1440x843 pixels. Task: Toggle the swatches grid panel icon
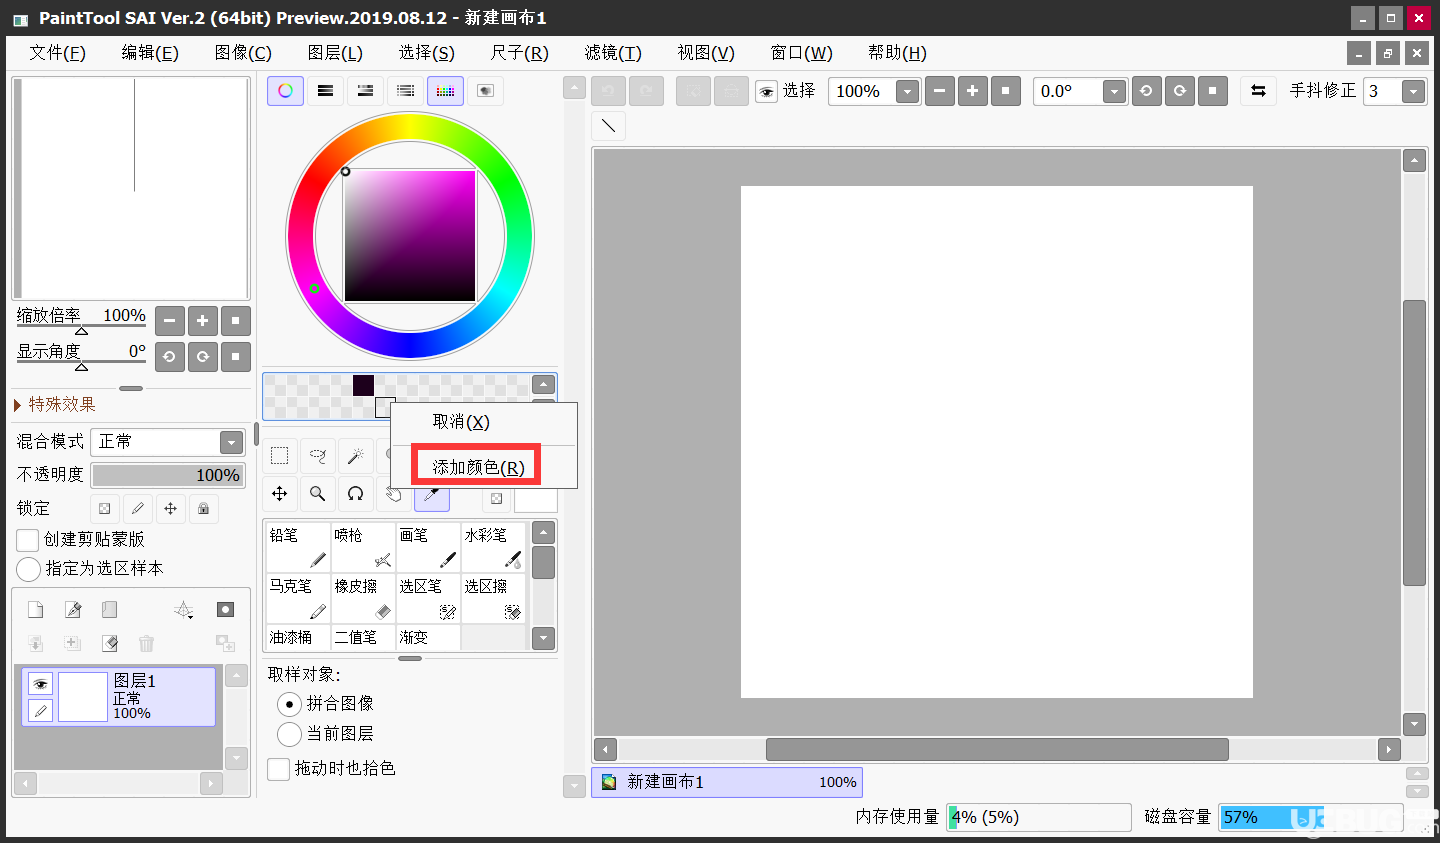445,91
